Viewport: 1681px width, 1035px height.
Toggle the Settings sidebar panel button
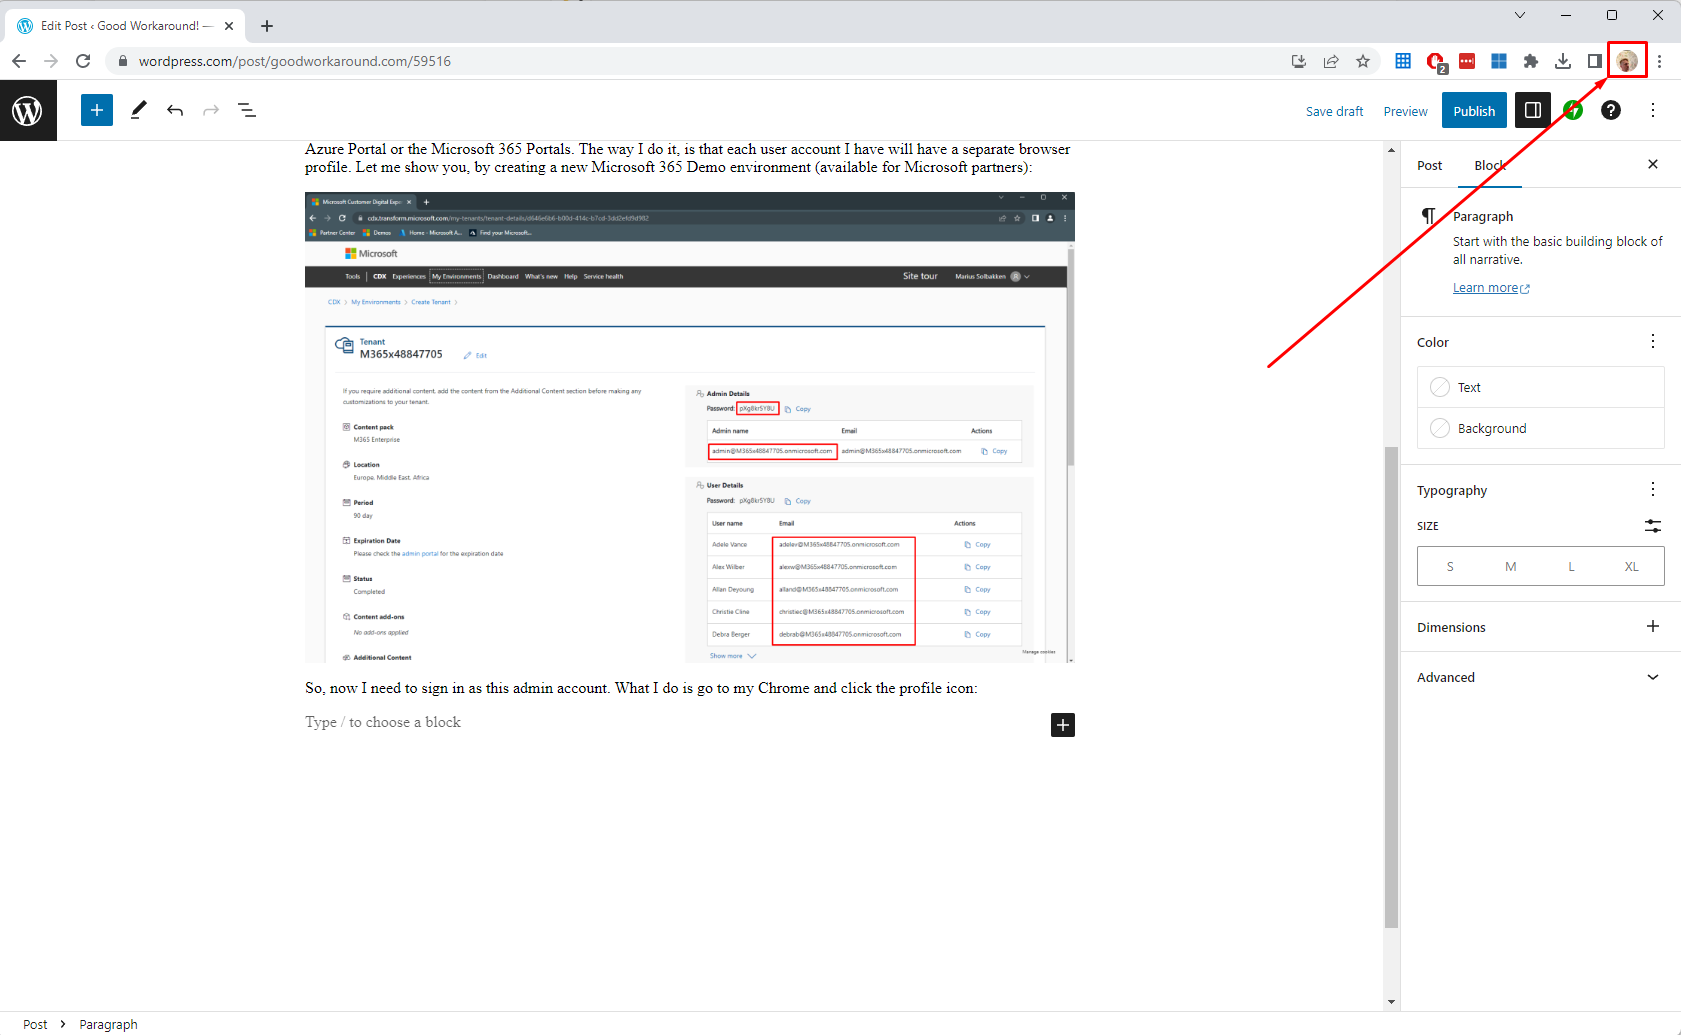click(1532, 110)
